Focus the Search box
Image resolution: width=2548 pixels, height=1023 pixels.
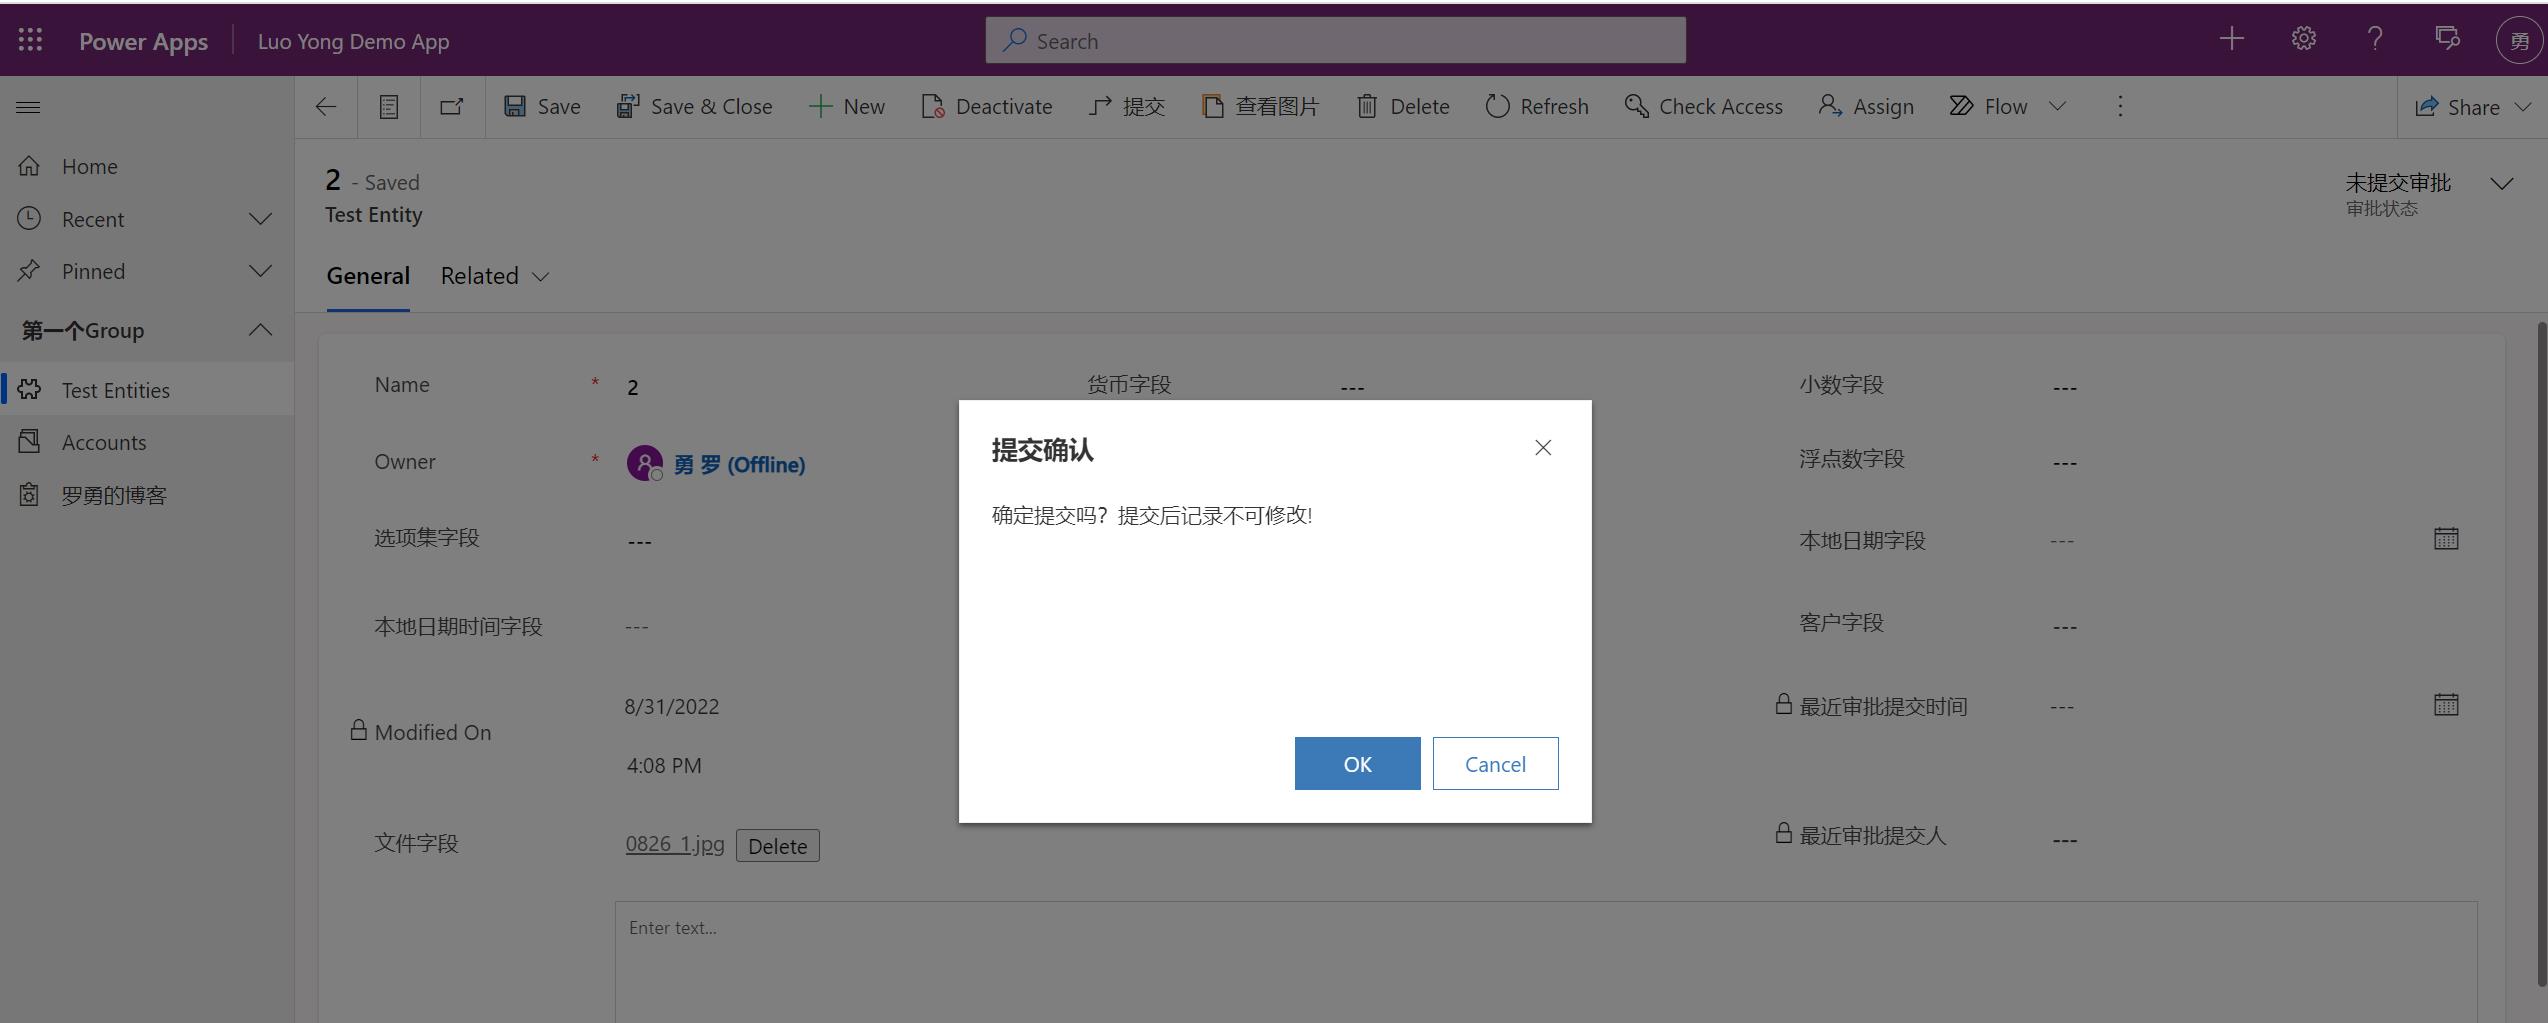(1335, 41)
